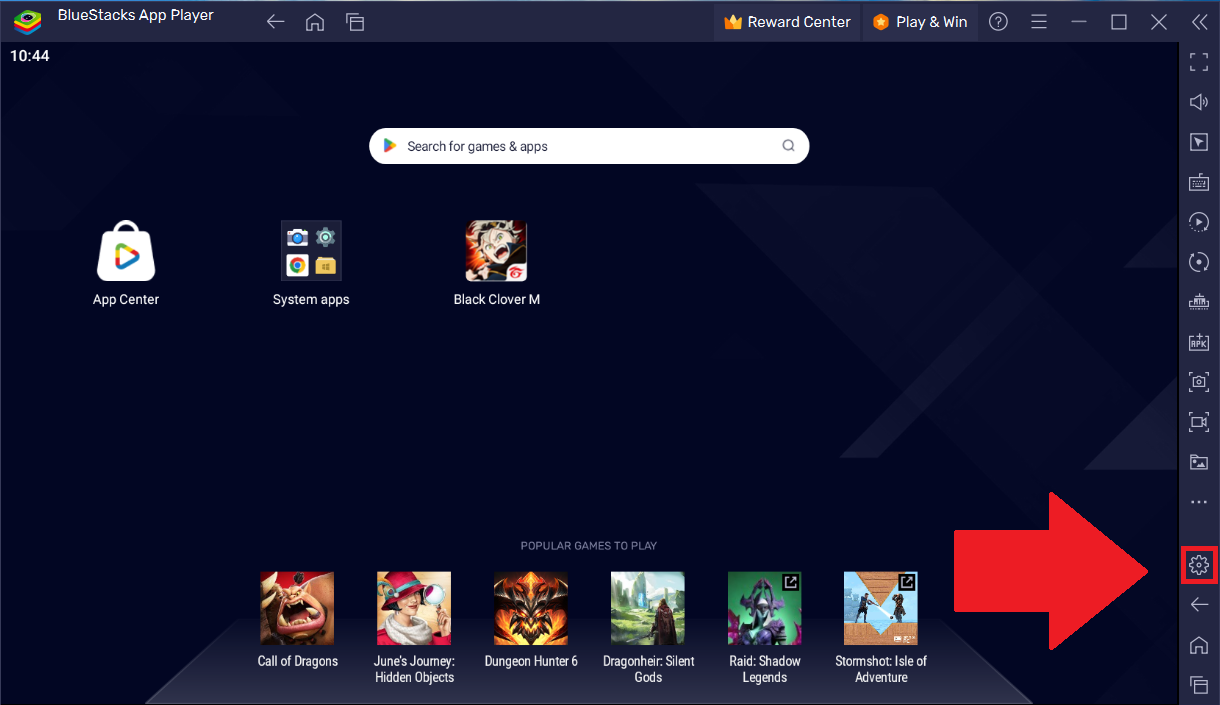Collapse the sidebar with the double chevron
The width and height of the screenshot is (1220, 705).
tap(1199, 21)
